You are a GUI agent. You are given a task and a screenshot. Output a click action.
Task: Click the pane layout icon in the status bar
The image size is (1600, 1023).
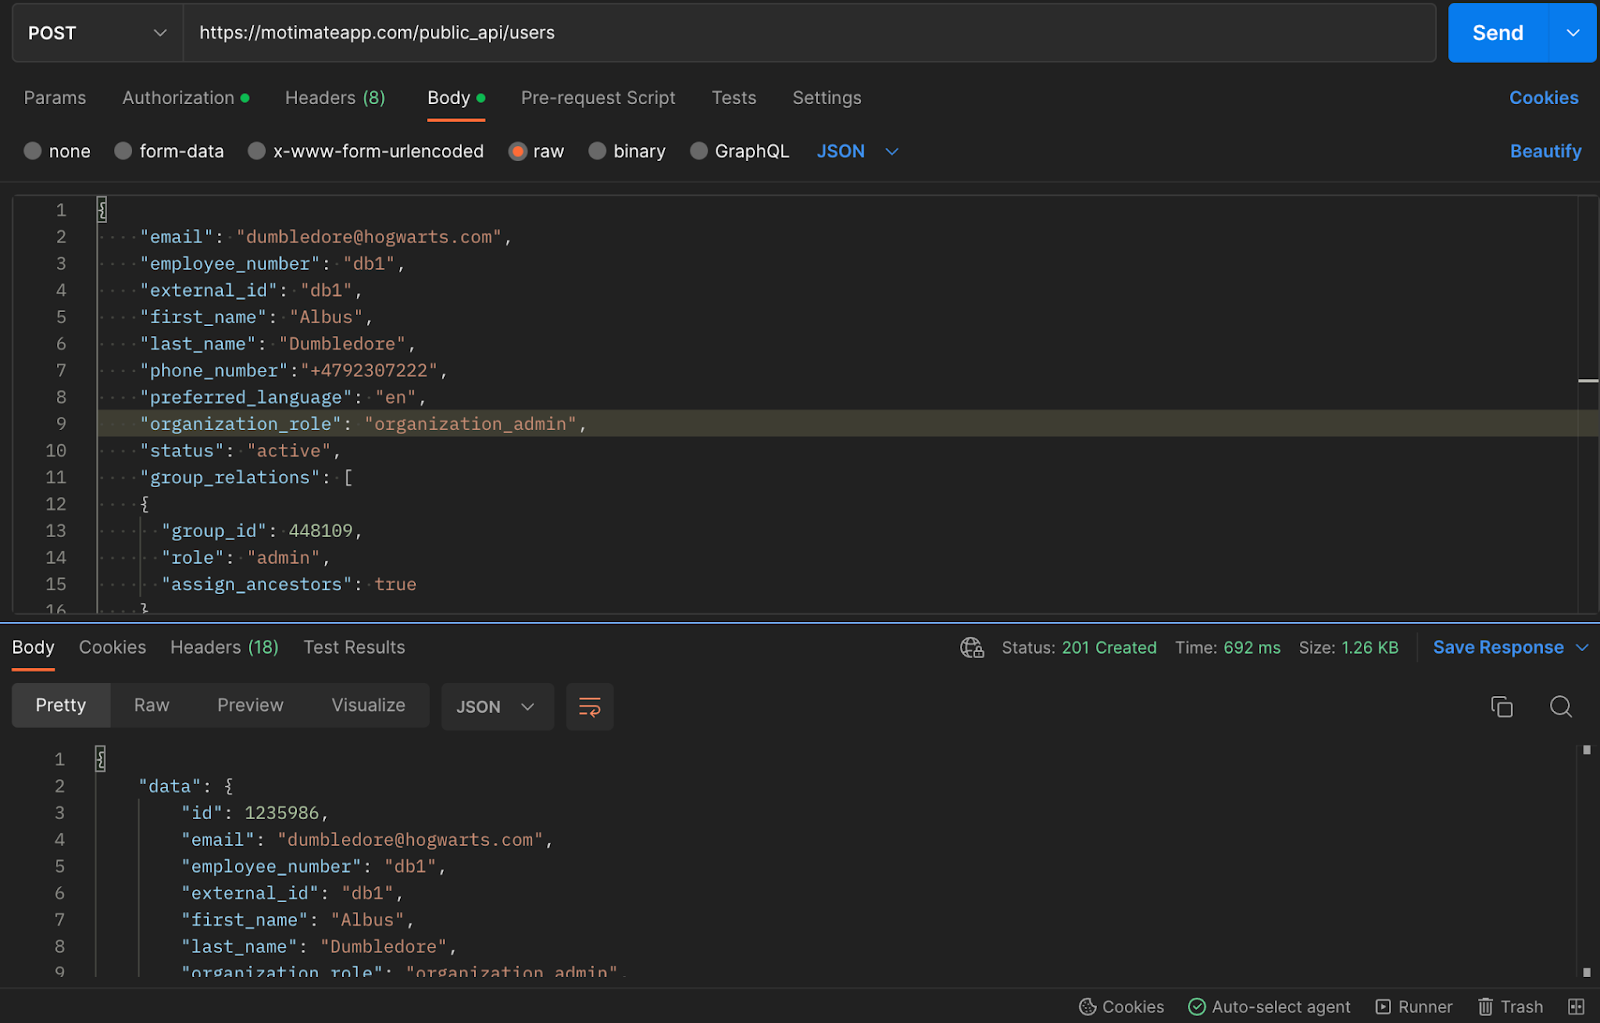(1576, 1007)
